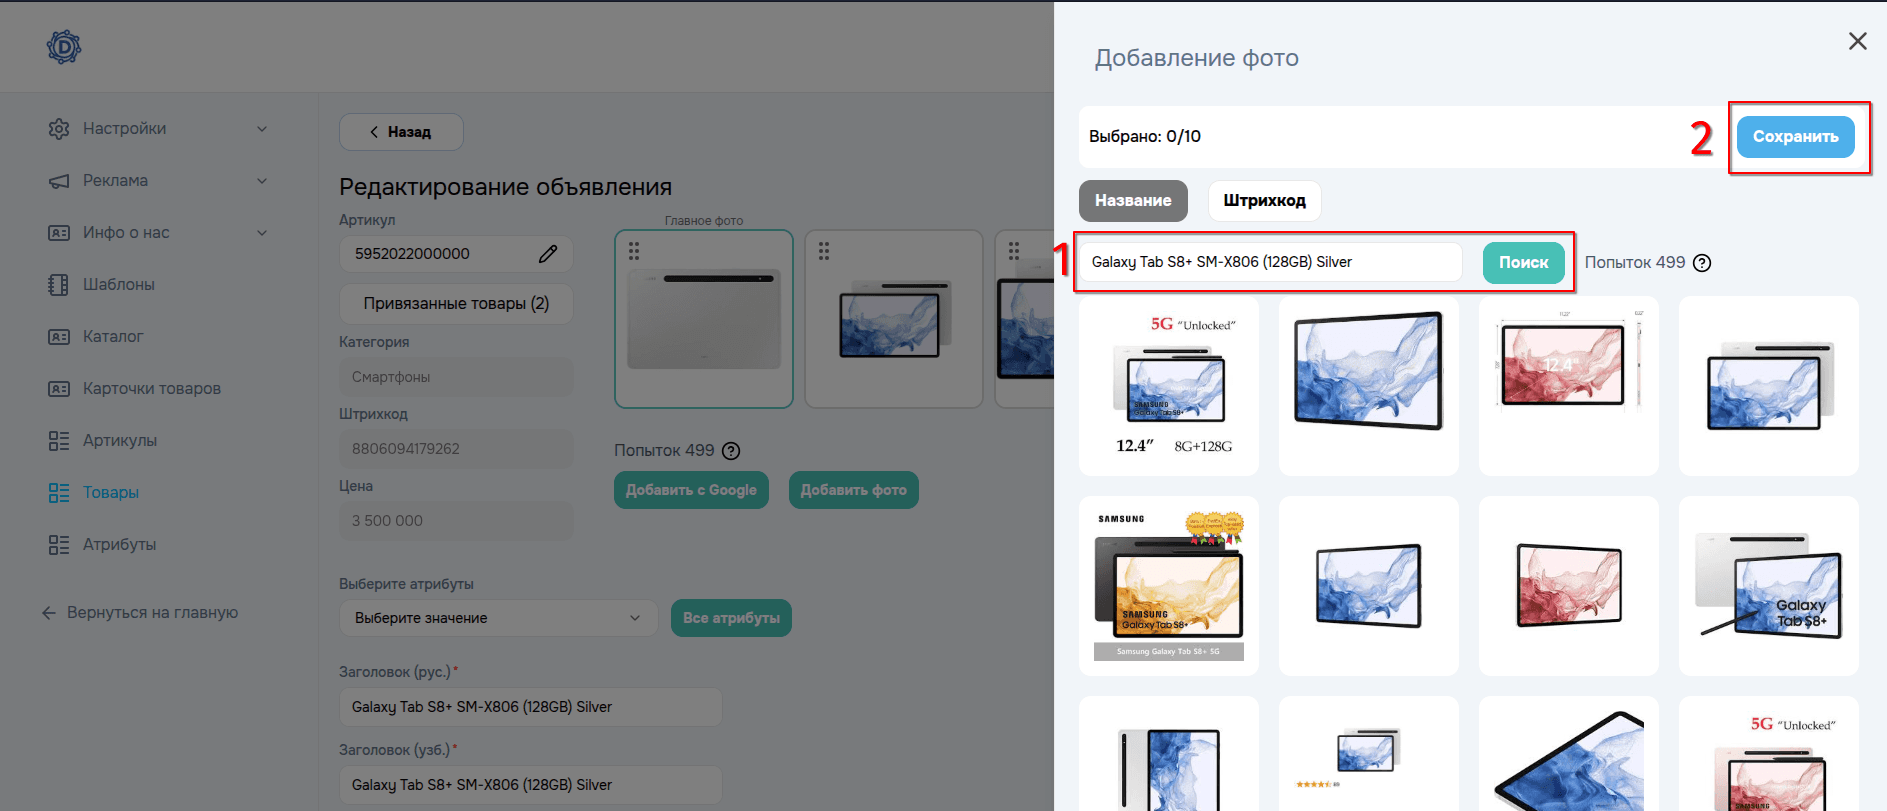Click the Настройки gear icon in sidebar
The height and width of the screenshot is (811, 1887).
[59, 129]
